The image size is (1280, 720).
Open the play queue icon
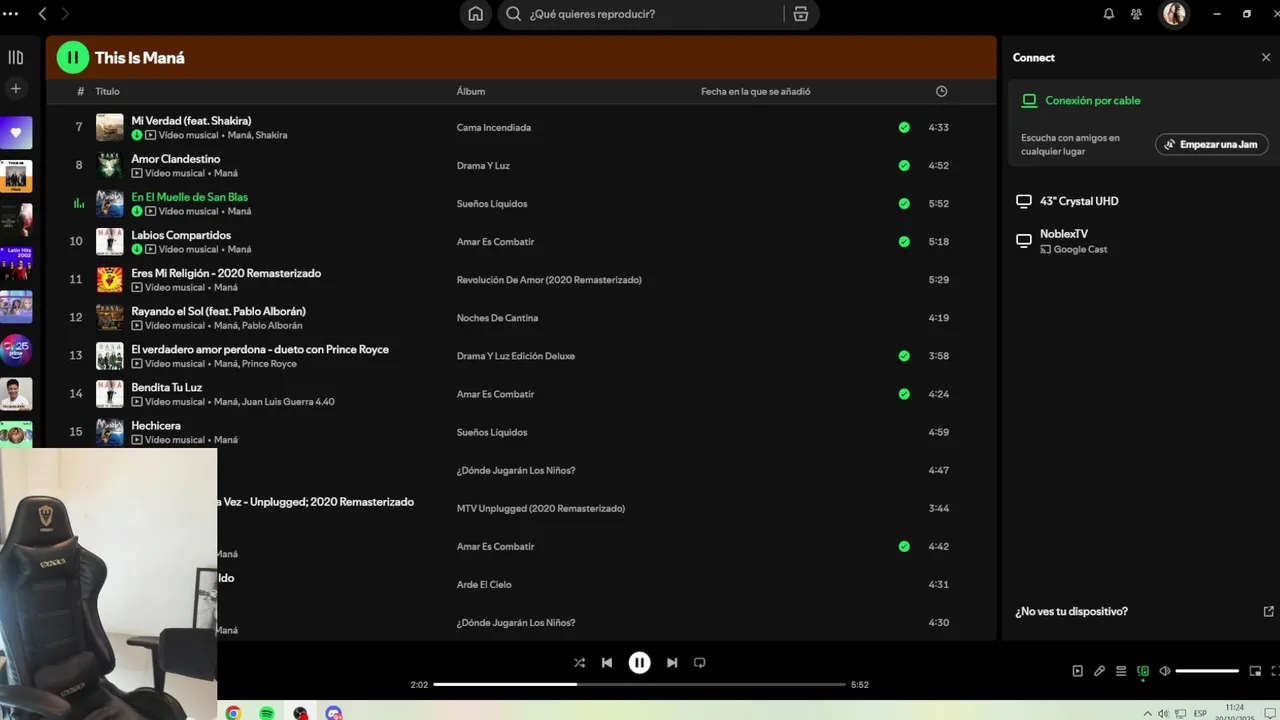click(x=1121, y=671)
